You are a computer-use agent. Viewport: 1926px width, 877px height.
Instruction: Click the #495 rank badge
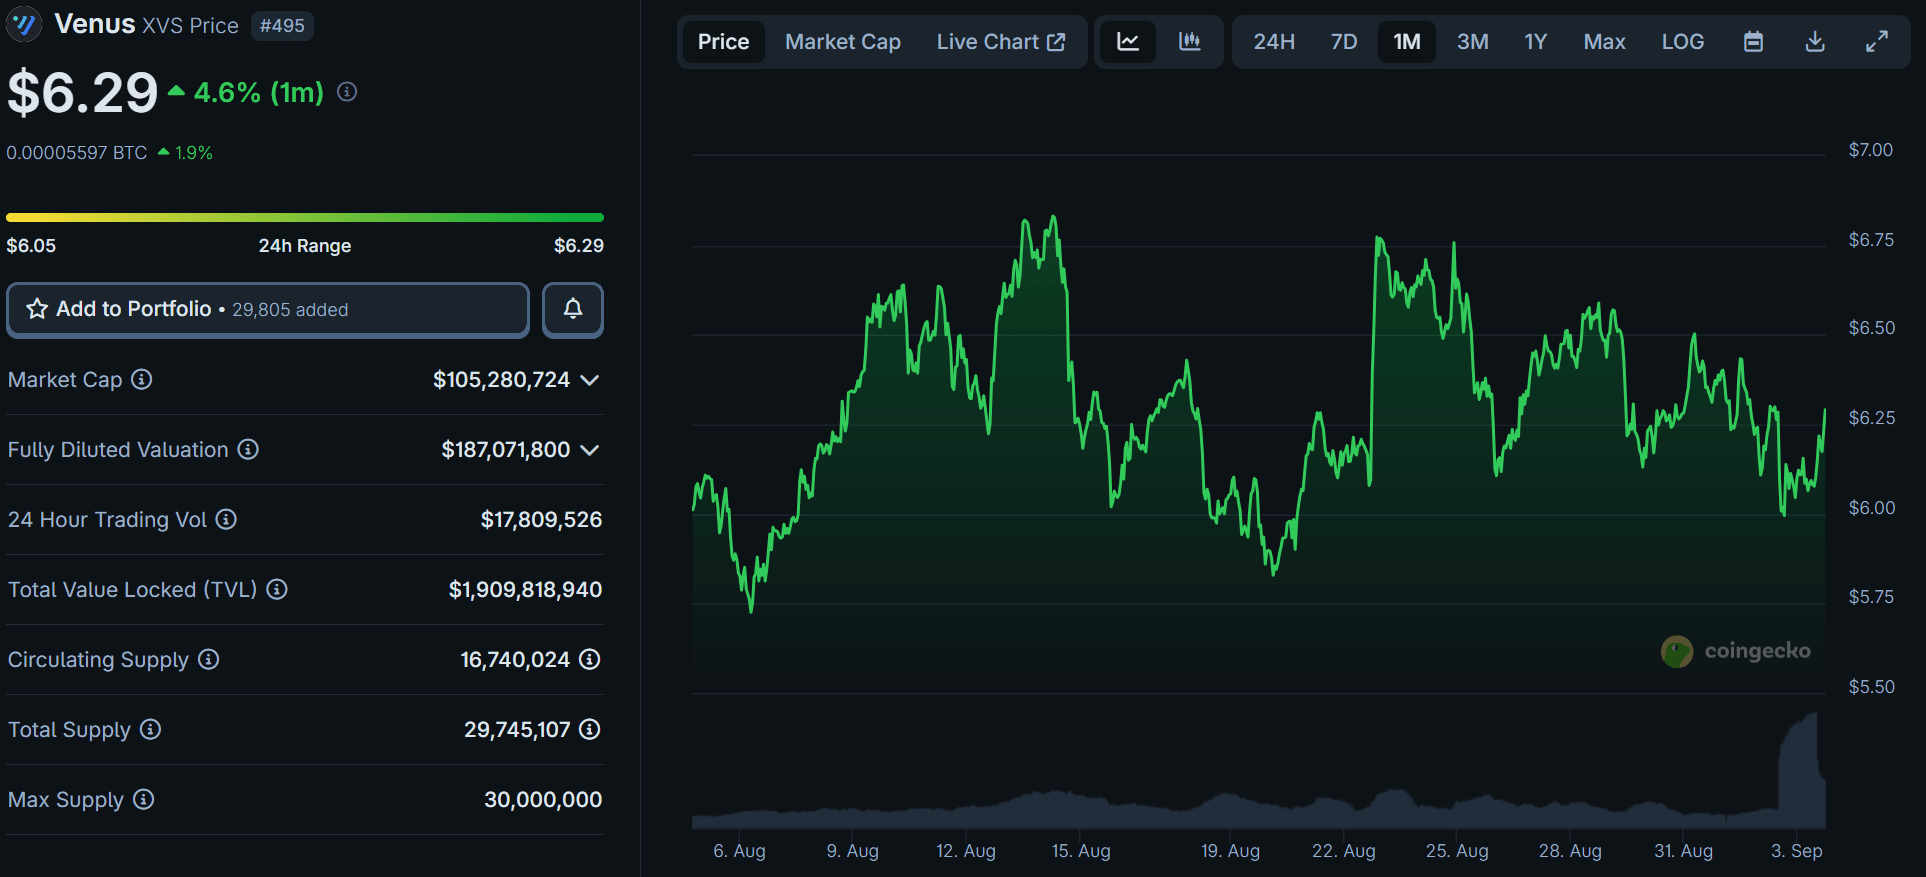pos(282,25)
